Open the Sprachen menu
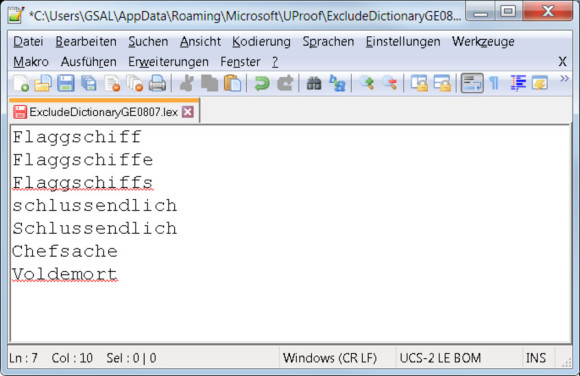The width and height of the screenshot is (580, 376). coord(328,41)
